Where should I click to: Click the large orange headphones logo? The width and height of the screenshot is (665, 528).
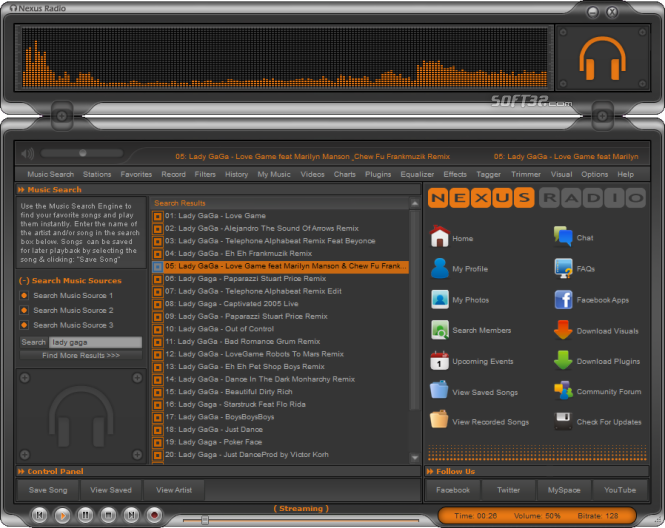point(602,58)
